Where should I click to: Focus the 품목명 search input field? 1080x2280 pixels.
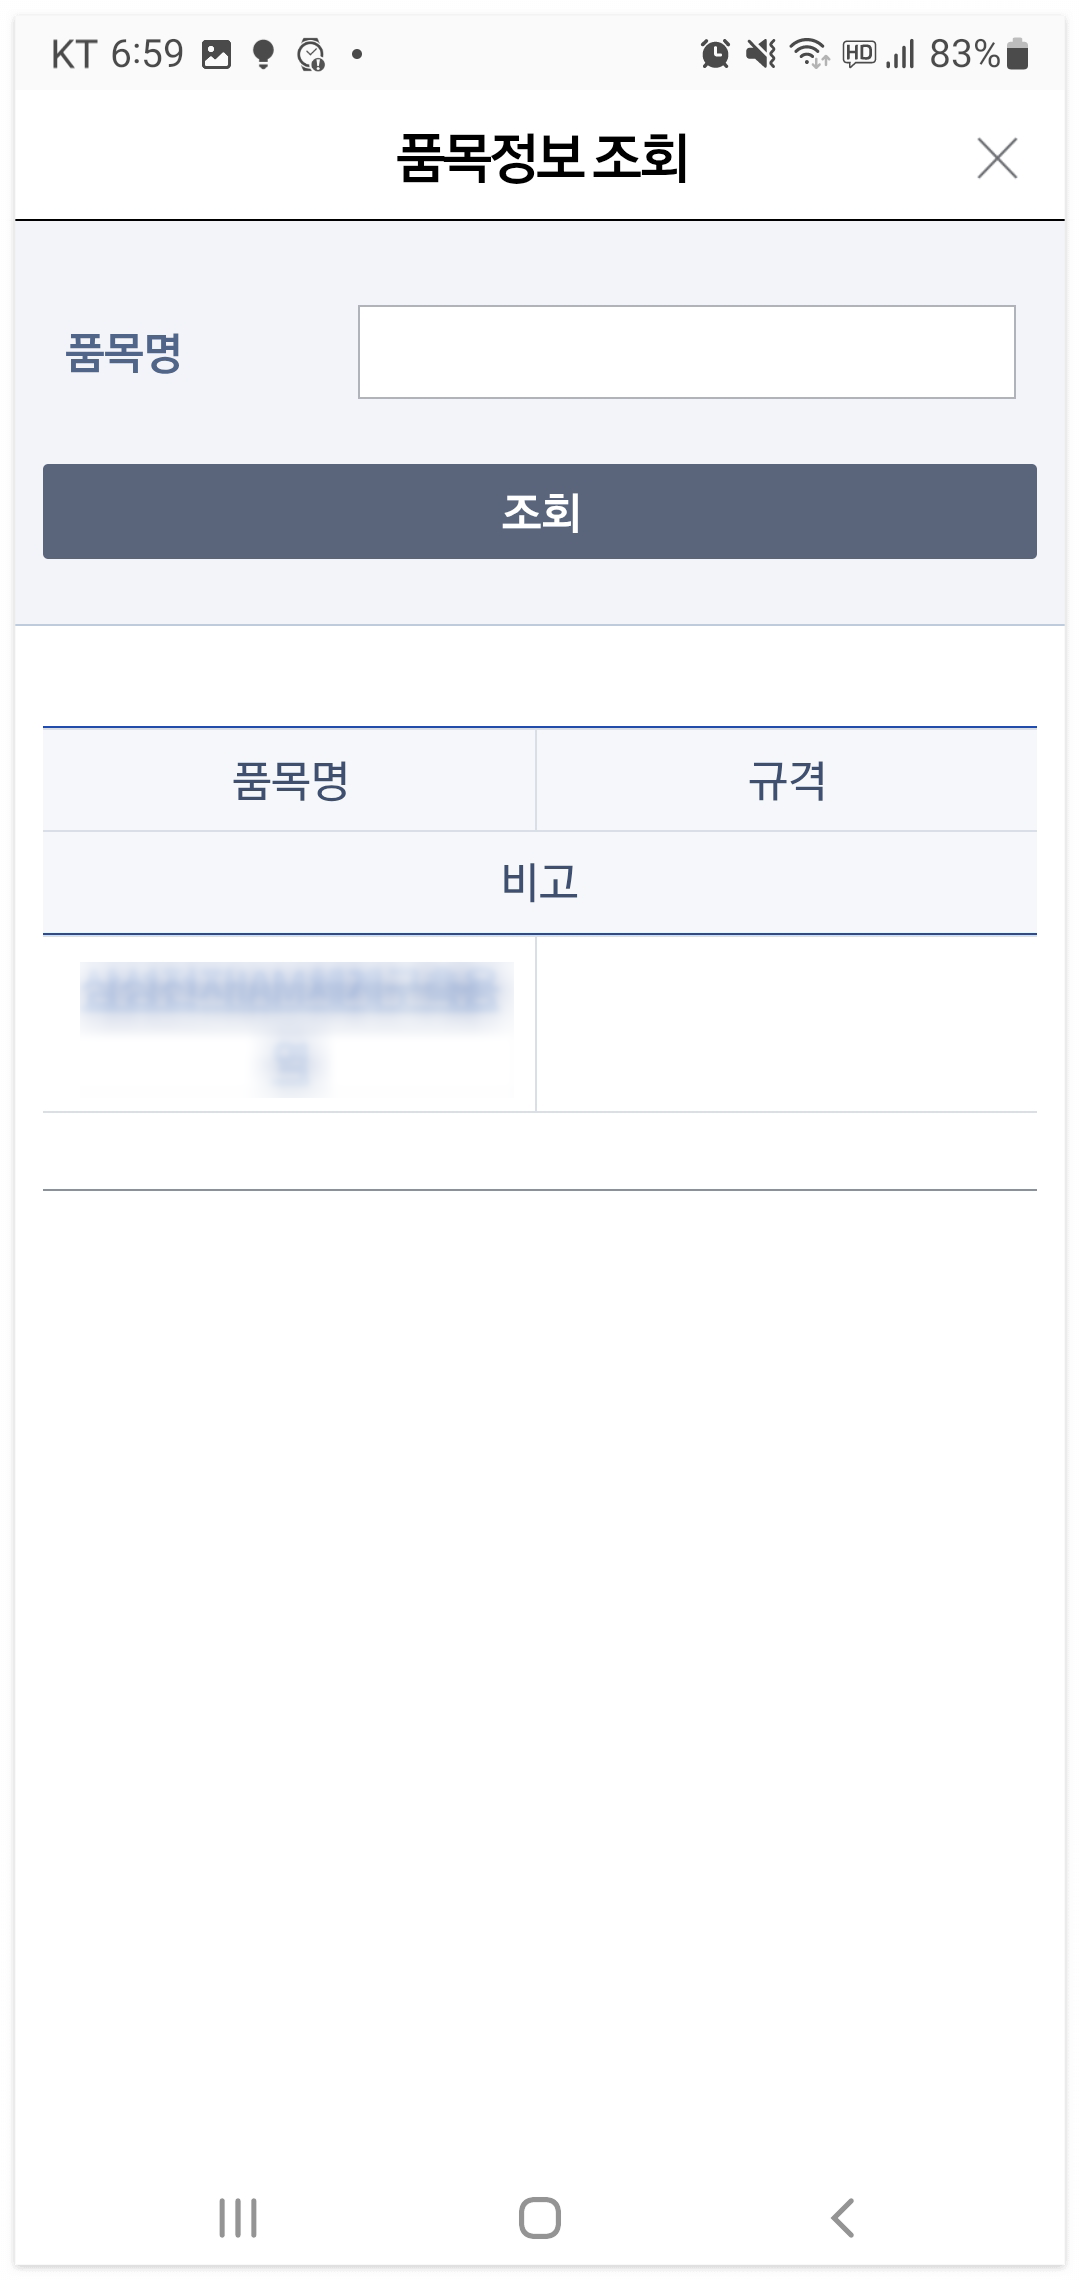tap(687, 352)
